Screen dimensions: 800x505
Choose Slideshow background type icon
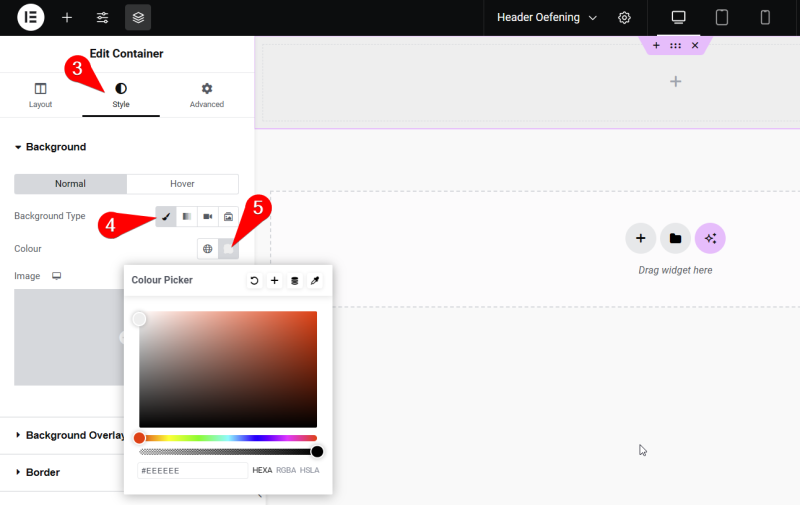(x=229, y=216)
